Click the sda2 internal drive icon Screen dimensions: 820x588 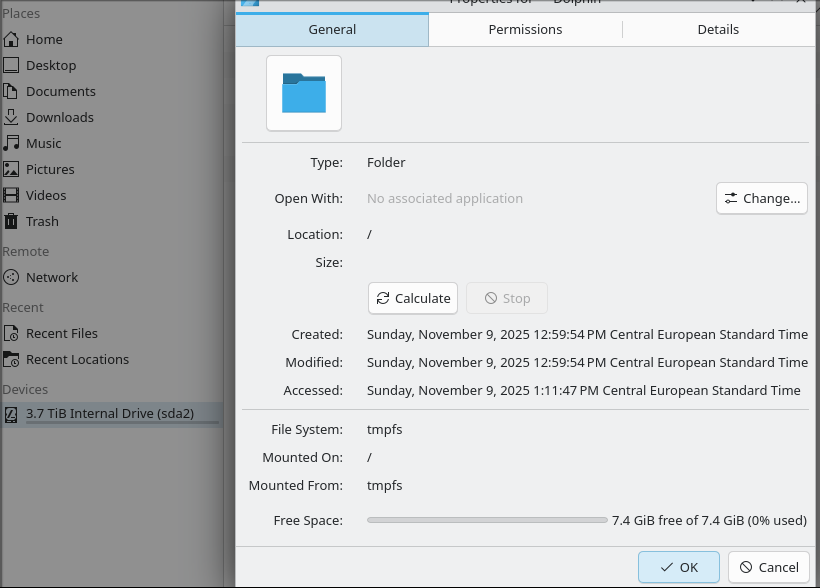coord(11,414)
